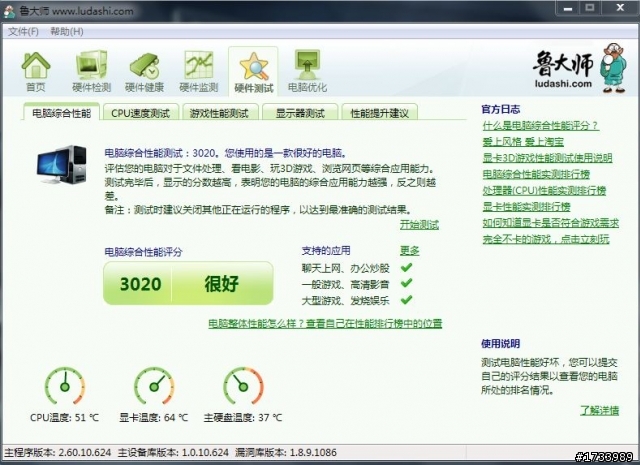Open 显卡3D游戏性能测试使用说明 link
This screenshot has width=640, height=465.
(547, 158)
